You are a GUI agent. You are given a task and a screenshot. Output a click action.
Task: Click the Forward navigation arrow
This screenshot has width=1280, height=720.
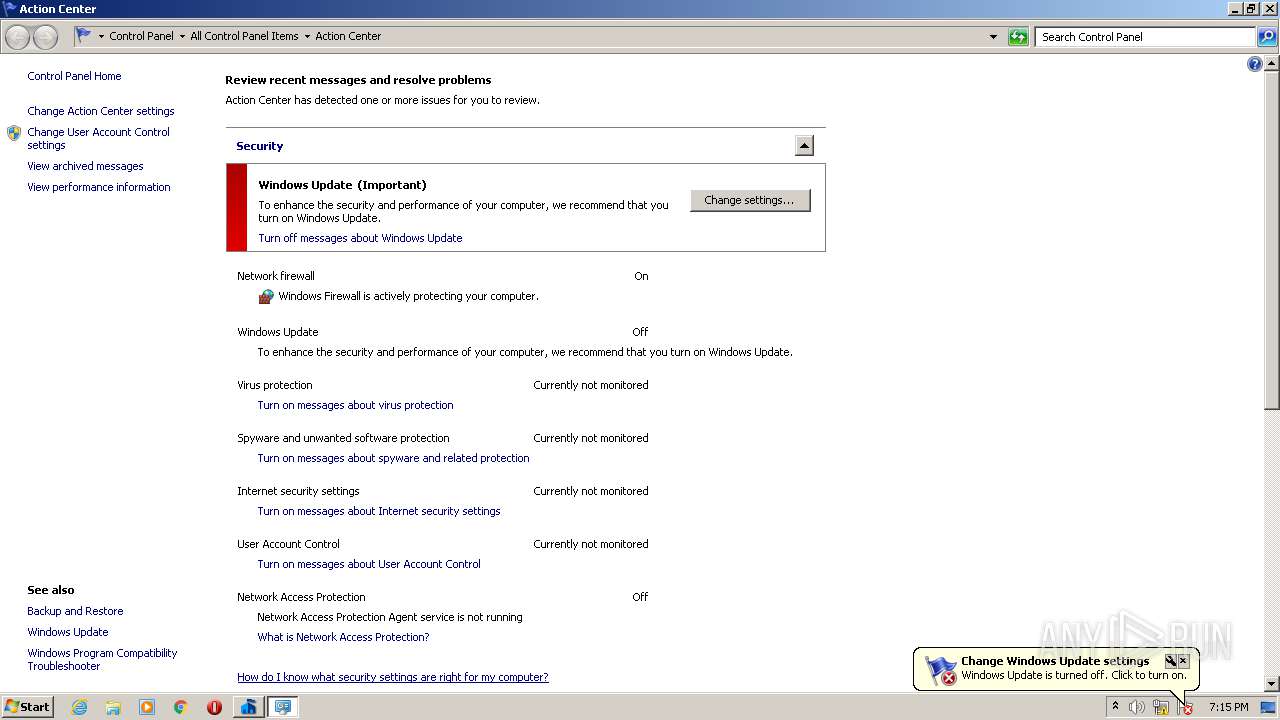coord(45,37)
